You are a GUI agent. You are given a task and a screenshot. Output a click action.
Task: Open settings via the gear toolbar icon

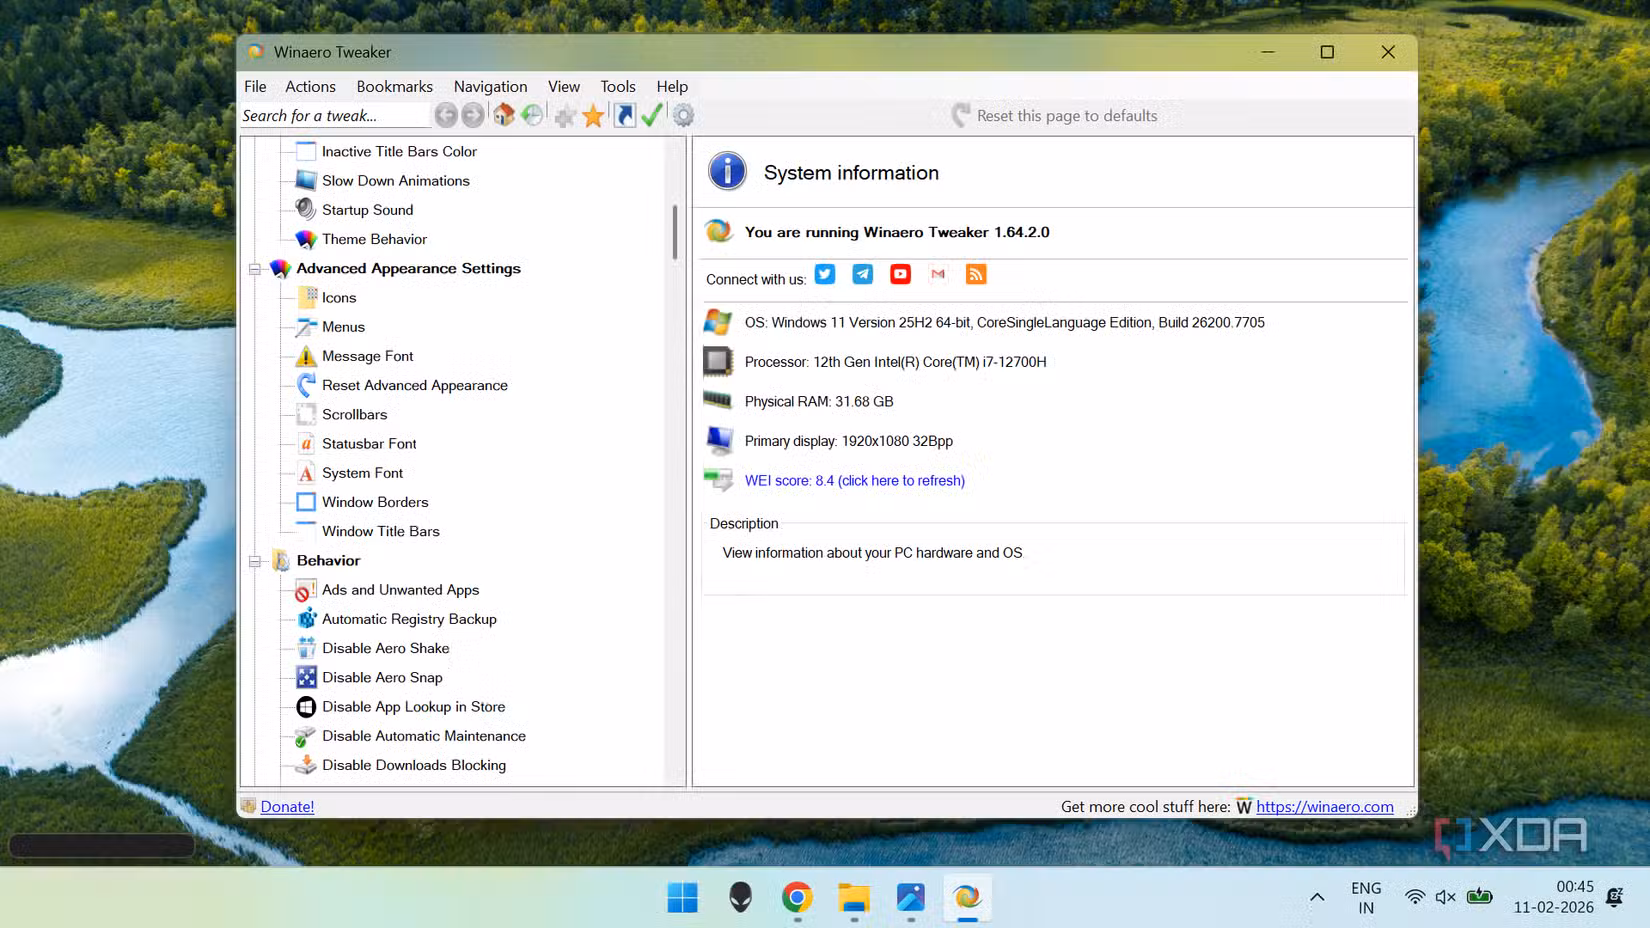click(683, 115)
